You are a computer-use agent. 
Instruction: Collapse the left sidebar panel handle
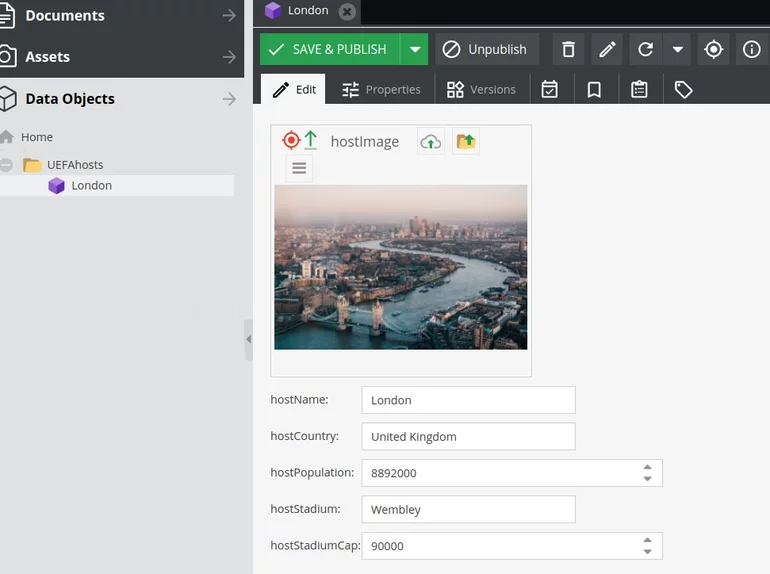(248, 339)
